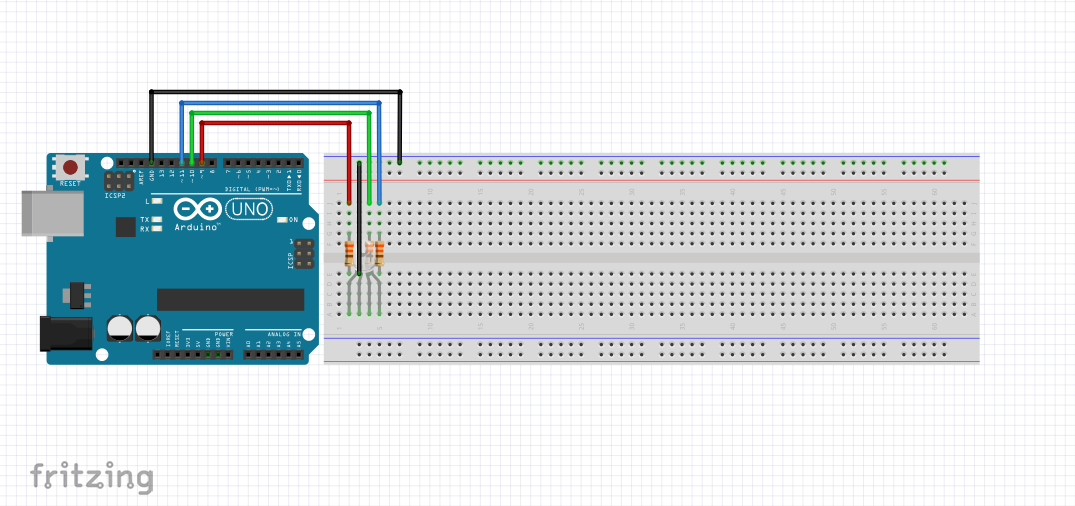Click the VIN pin on the power header
Screen dimensions: 1075x506
pos(228,354)
